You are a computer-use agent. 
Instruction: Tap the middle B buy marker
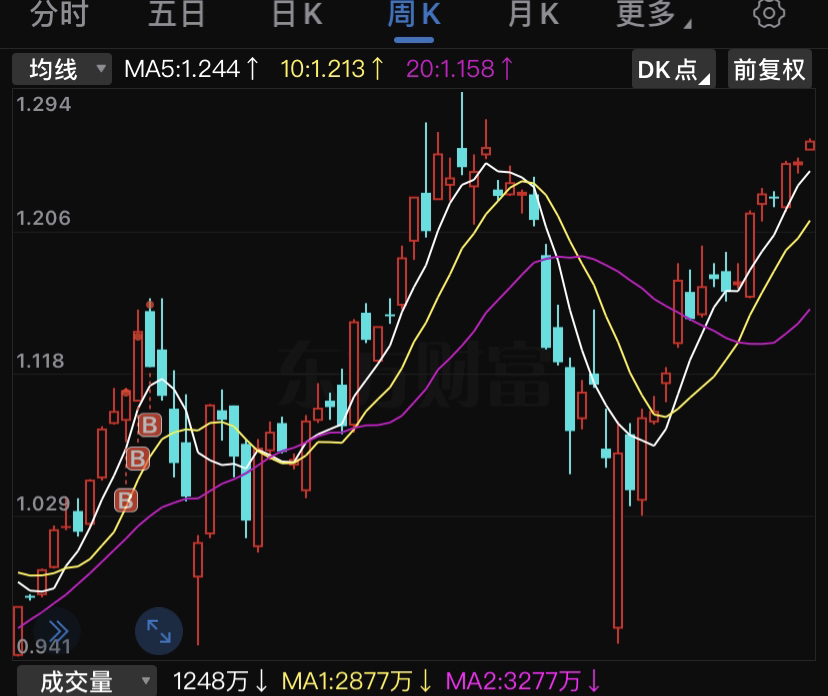pyautogui.click(x=138, y=459)
